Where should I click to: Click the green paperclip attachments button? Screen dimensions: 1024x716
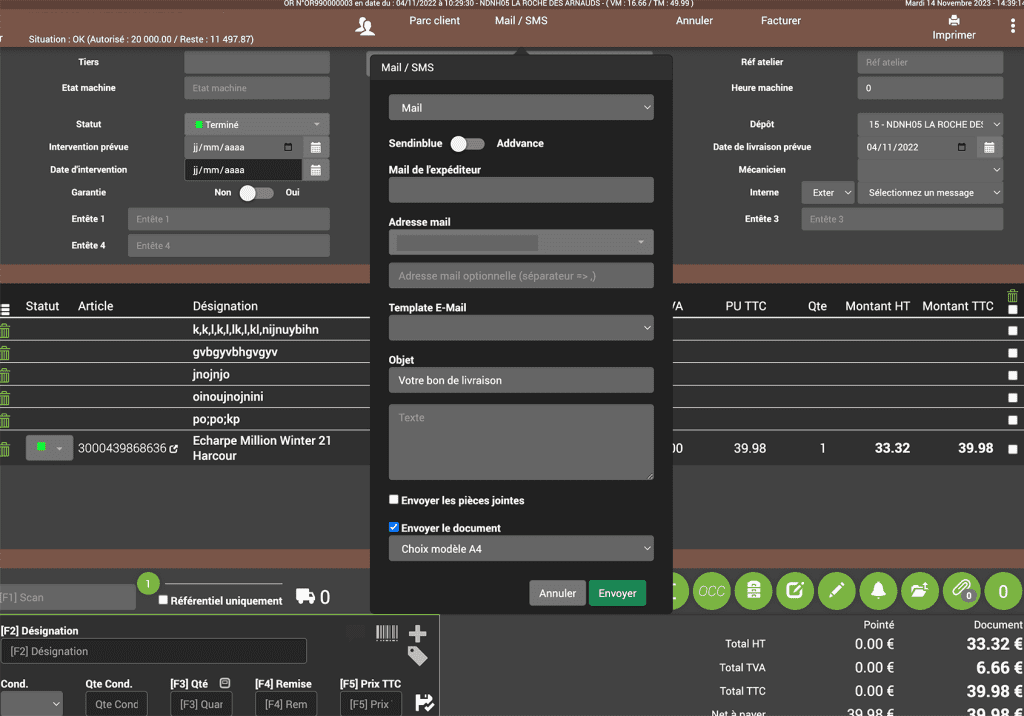(x=962, y=591)
